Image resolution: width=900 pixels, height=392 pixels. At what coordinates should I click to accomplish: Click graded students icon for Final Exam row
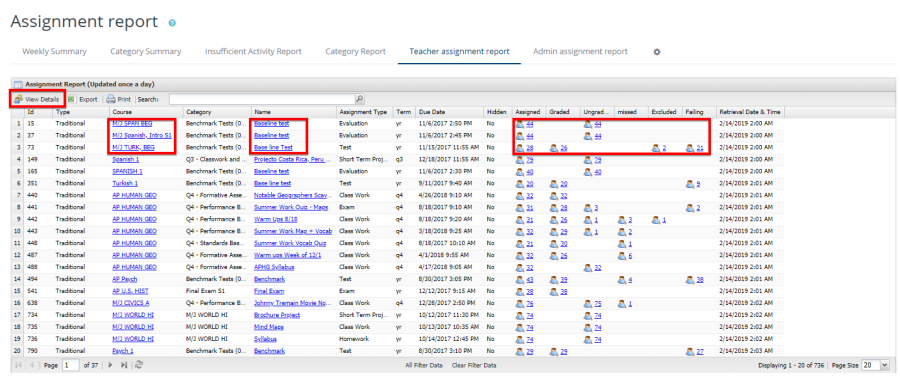pyautogui.click(x=554, y=291)
